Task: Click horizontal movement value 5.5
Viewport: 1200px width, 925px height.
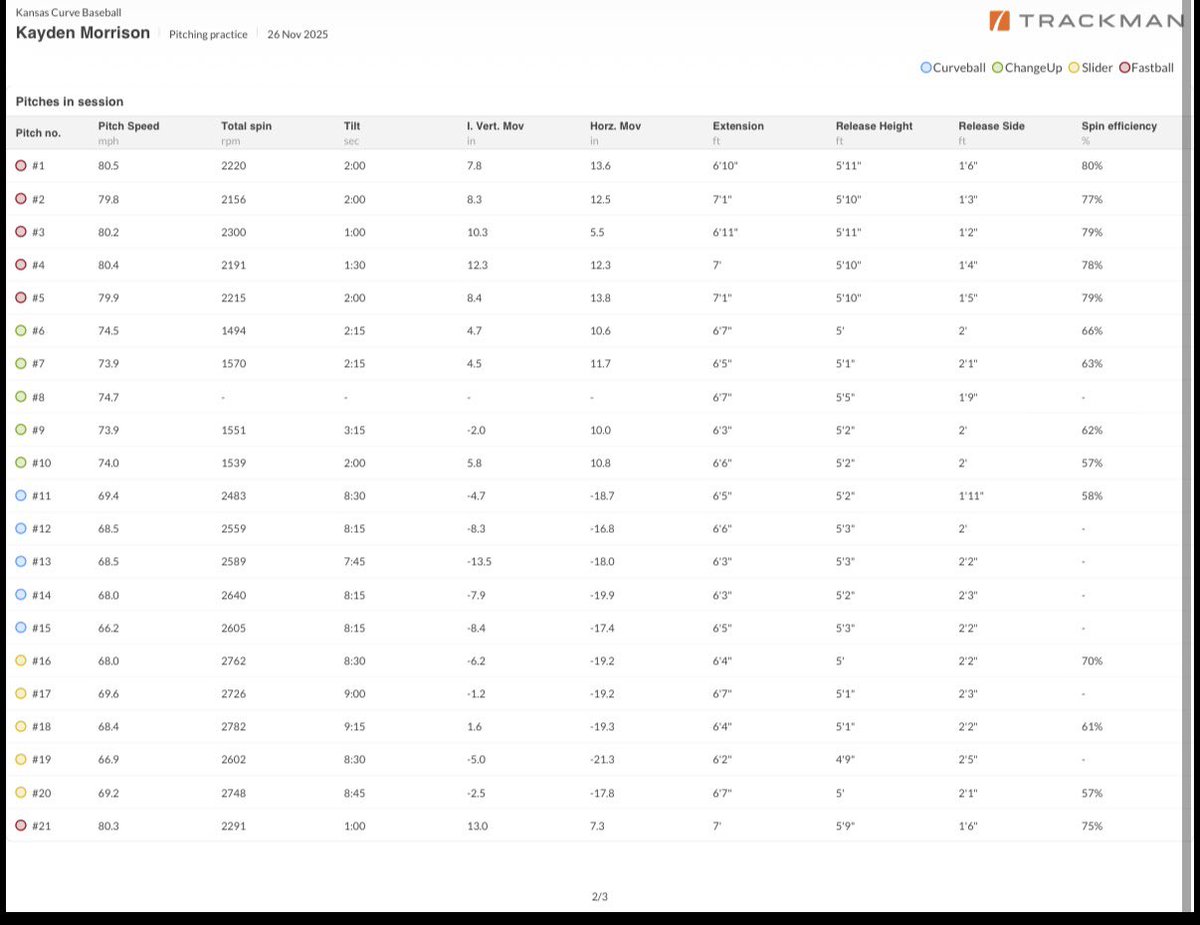Action: [x=598, y=232]
